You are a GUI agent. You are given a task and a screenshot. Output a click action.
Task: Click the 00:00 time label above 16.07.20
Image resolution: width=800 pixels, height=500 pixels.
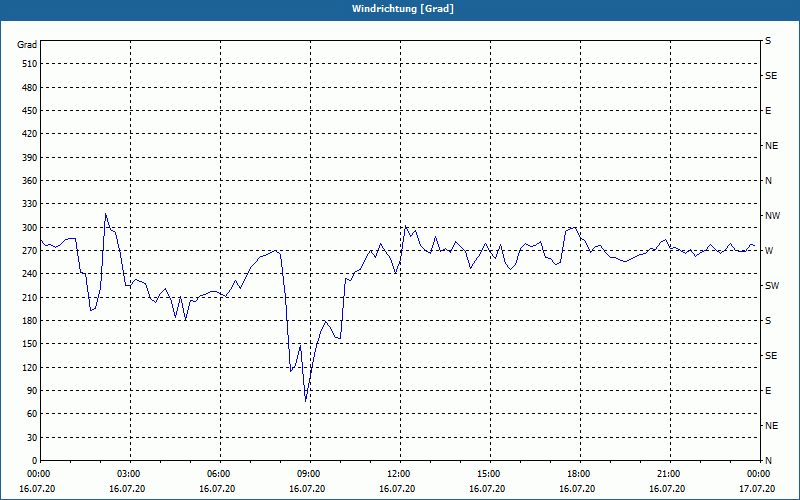click(37, 473)
